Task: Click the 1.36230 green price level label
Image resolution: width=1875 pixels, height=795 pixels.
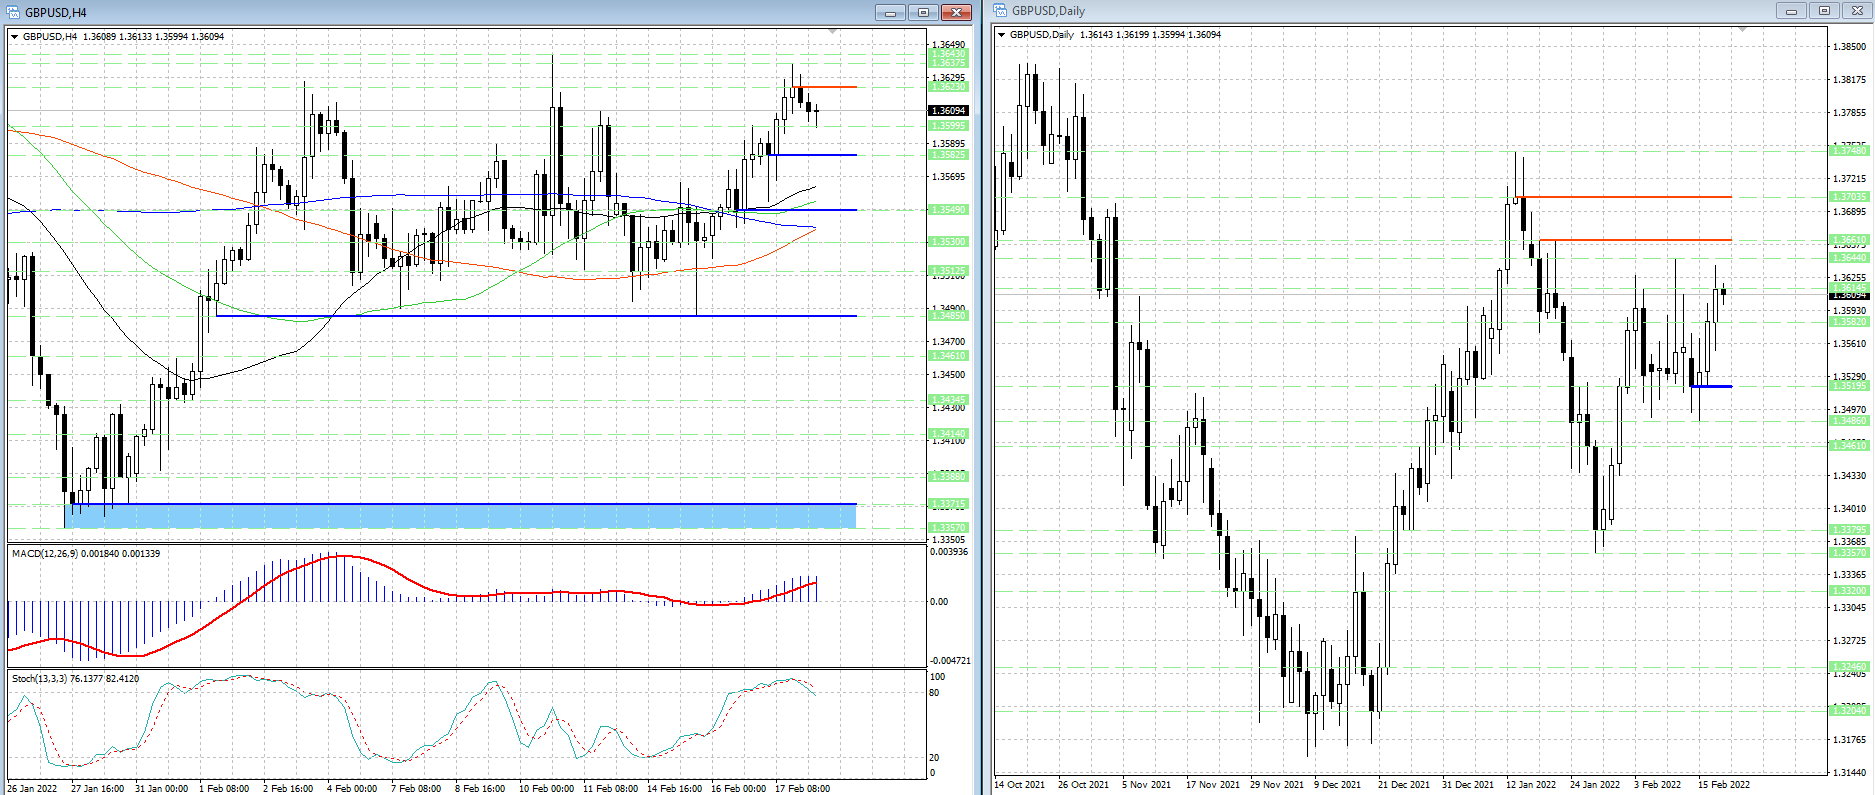Action: click(x=948, y=87)
